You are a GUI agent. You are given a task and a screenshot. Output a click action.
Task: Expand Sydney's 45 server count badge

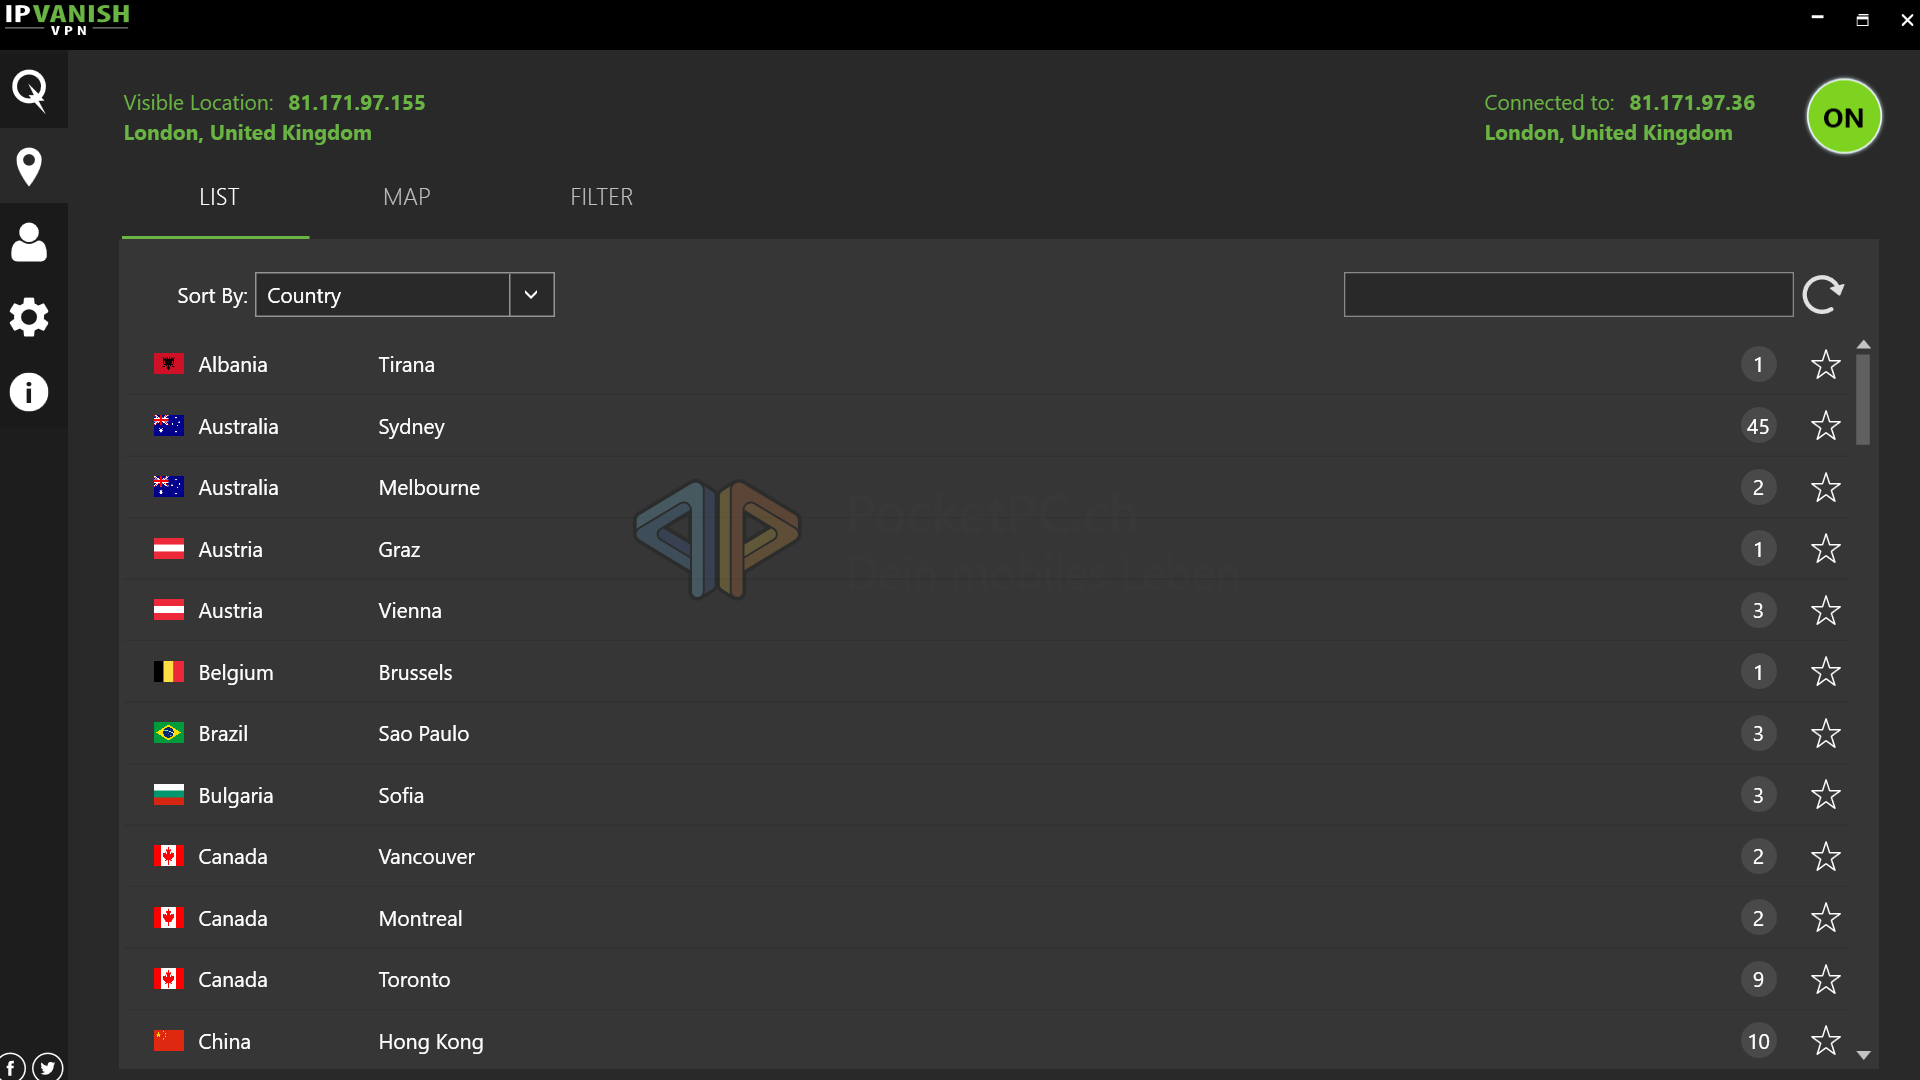[x=1758, y=426]
